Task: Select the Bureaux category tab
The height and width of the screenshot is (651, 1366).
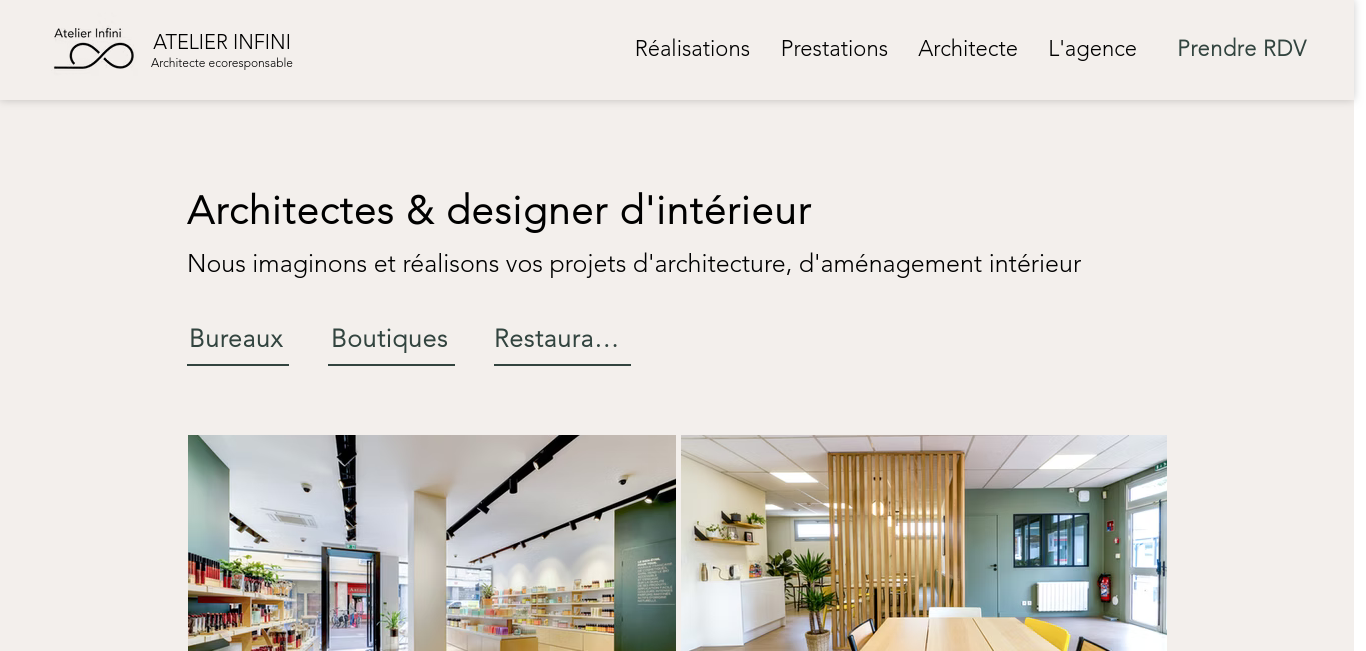Action: [238, 340]
